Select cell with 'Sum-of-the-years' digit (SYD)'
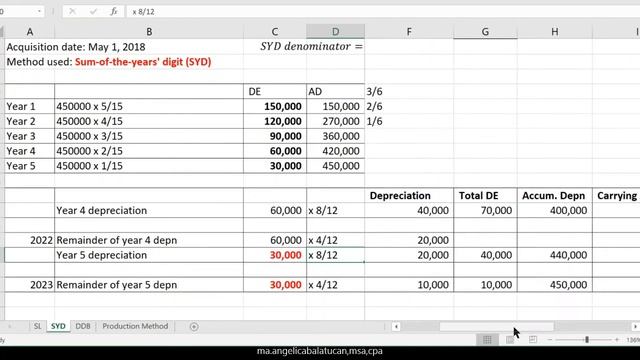 (x=143, y=62)
